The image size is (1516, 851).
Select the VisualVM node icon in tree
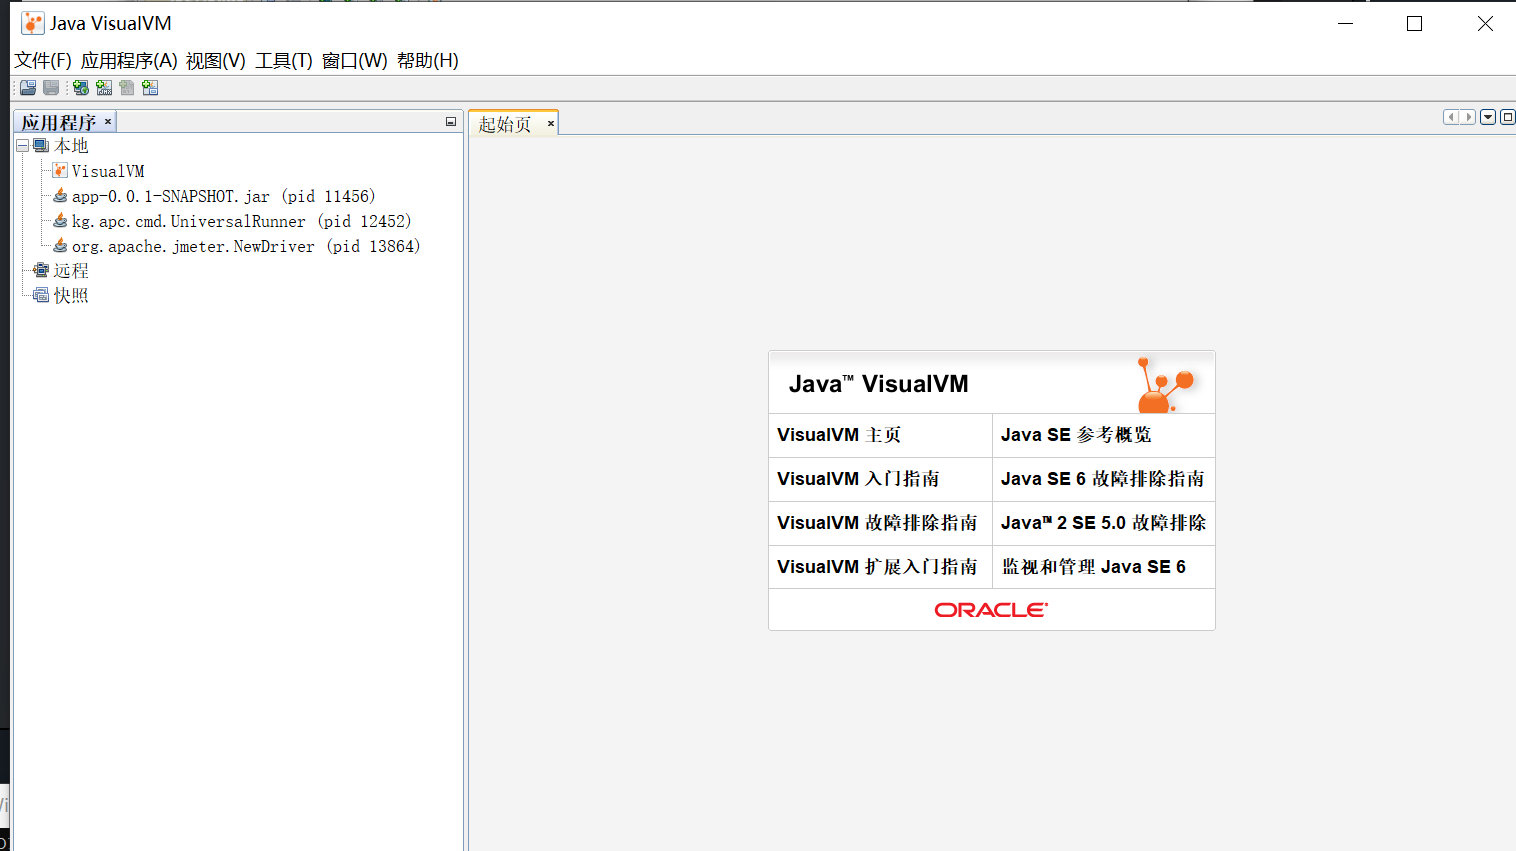[60, 171]
